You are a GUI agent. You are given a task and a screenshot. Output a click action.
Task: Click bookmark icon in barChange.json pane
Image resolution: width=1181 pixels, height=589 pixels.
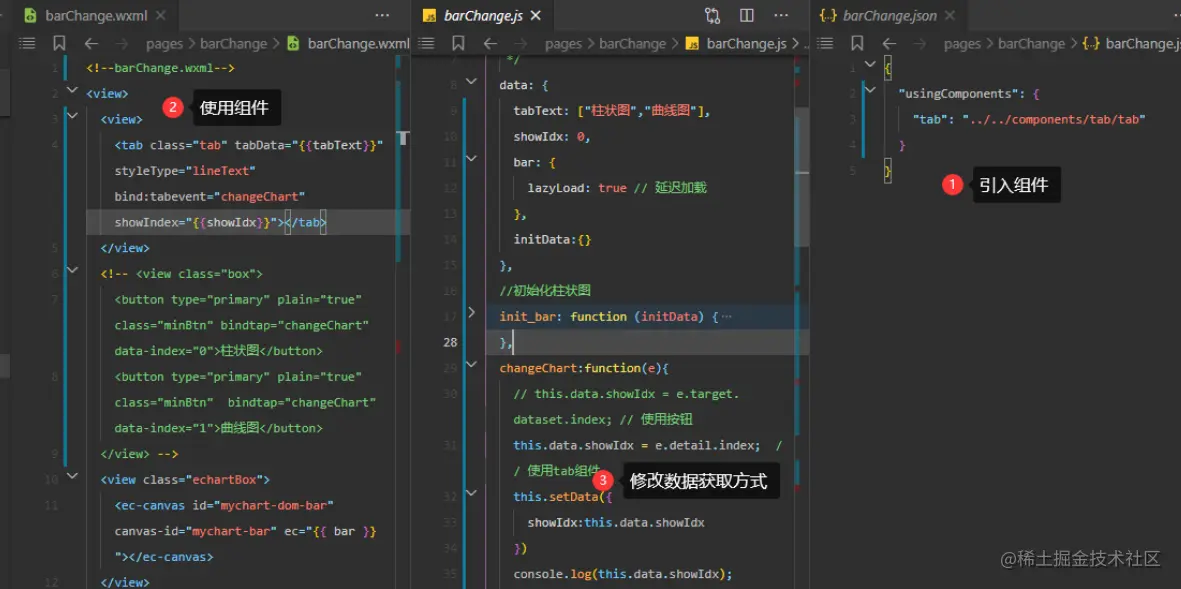pos(858,44)
